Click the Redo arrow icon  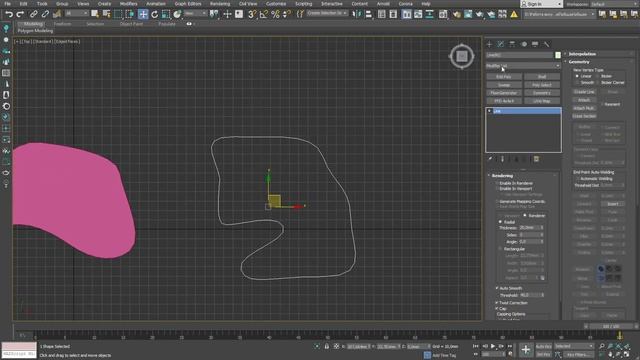pyautogui.click(x=20, y=14)
